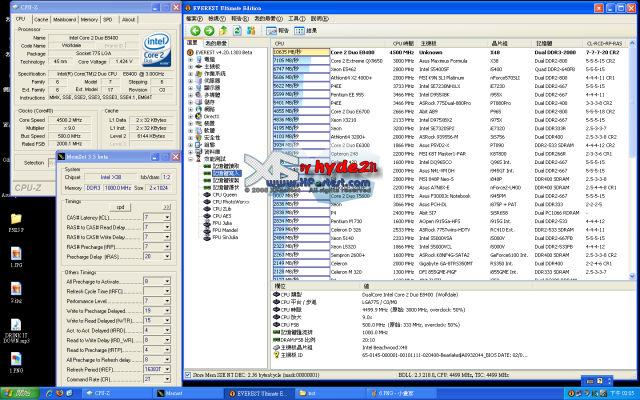The height and width of the screenshot is (400, 640).
Task: Select the Sempron 2600+ result row
Action: pyautogui.click(x=449, y=255)
